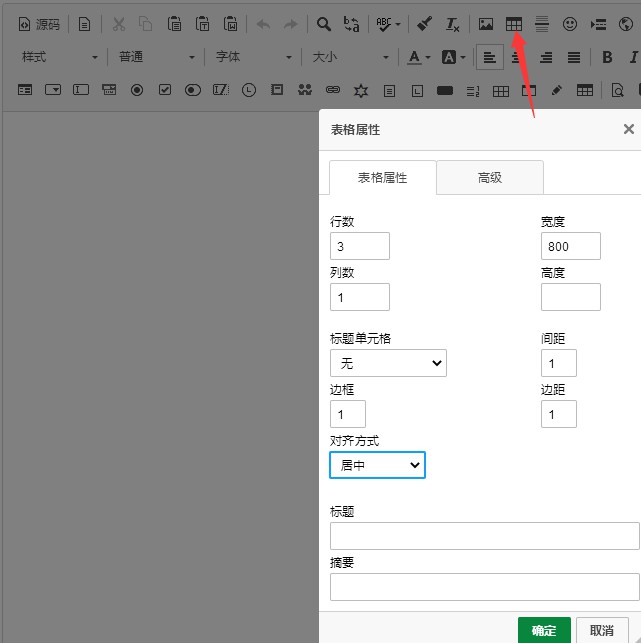Click the copy icon in toolbar
The height and width of the screenshot is (643, 641).
point(146,25)
